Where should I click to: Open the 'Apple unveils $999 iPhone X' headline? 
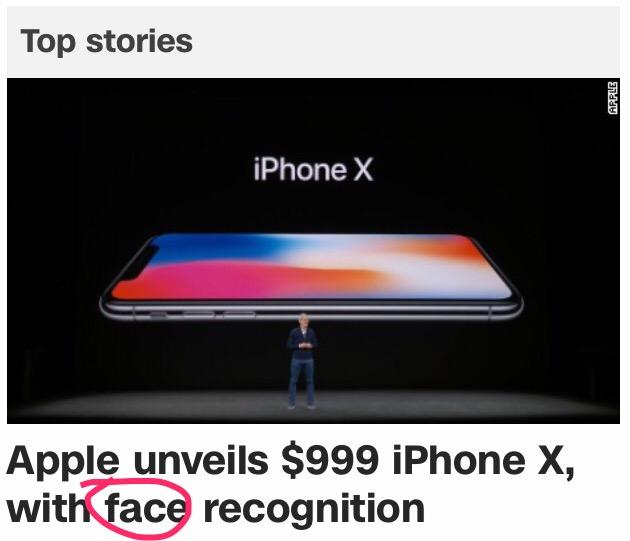point(290,484)
